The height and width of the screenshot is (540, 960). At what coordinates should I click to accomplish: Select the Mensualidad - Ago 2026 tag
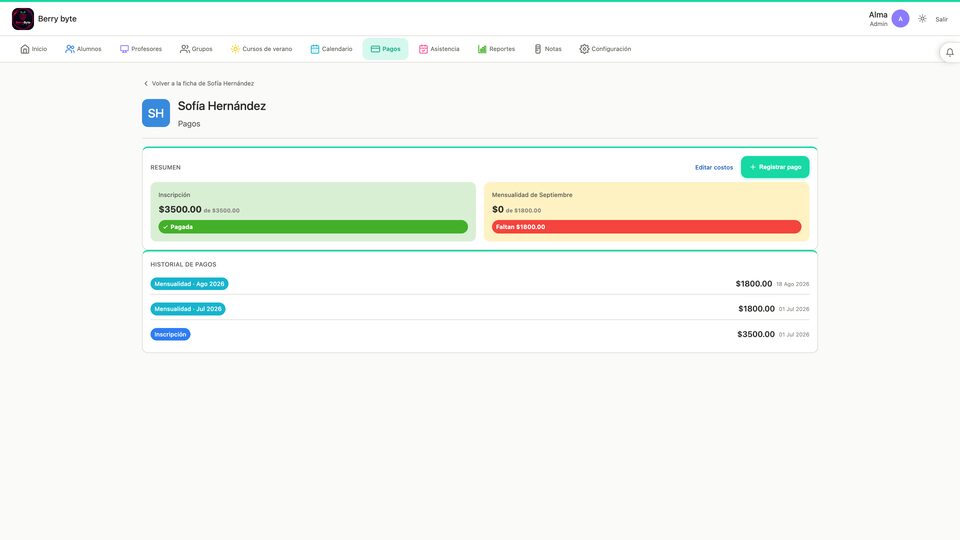click(189, 283)
